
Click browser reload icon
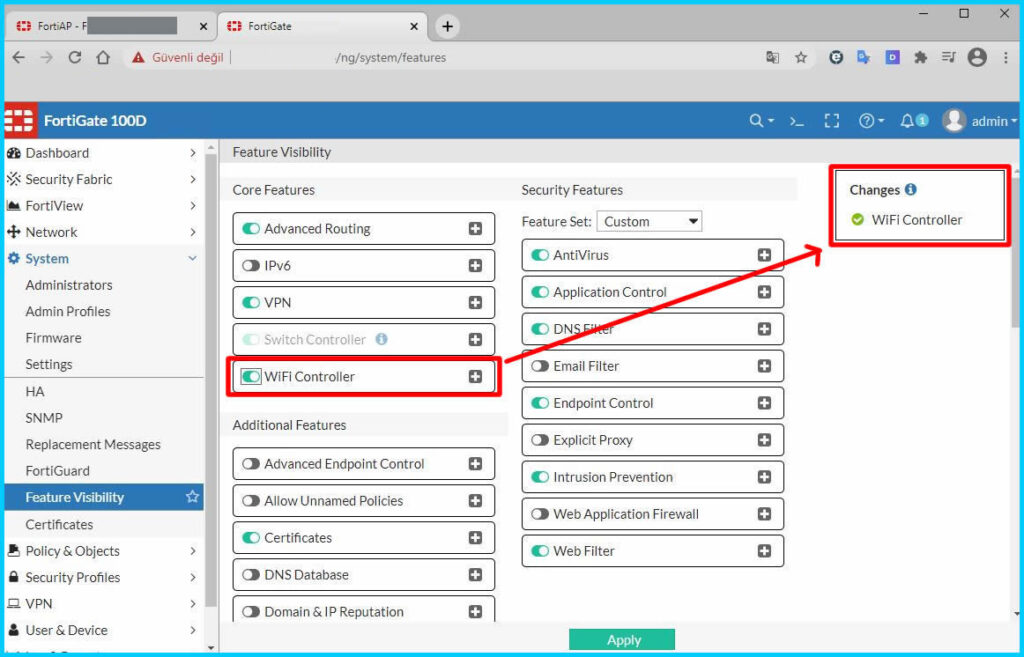75,57
